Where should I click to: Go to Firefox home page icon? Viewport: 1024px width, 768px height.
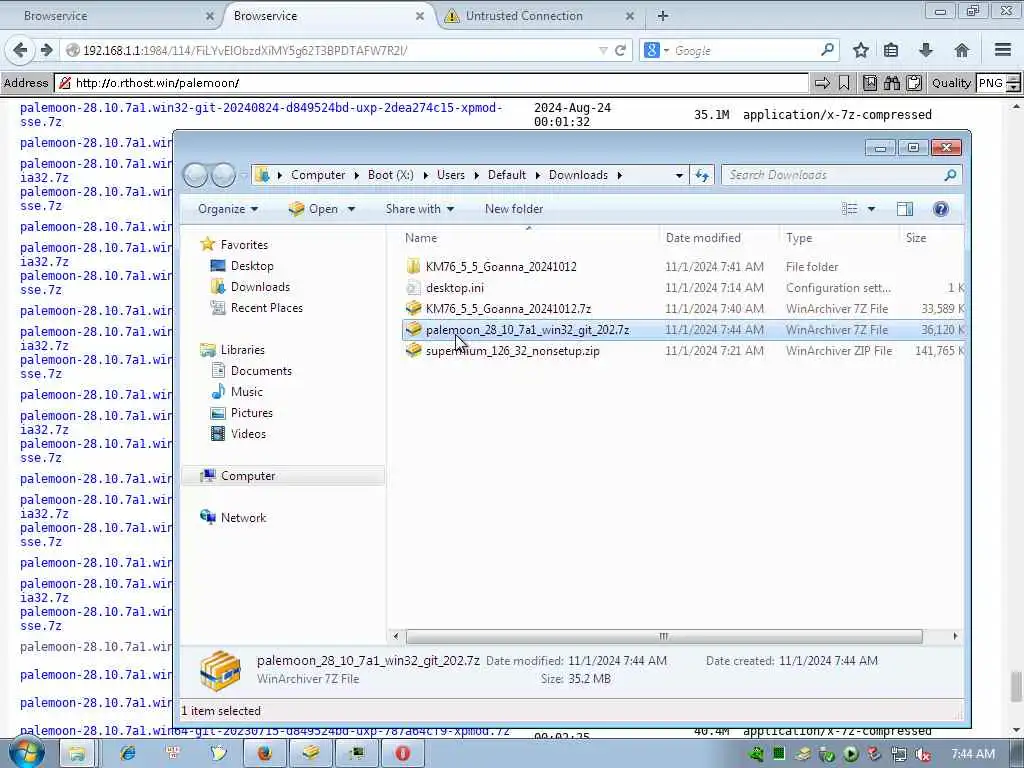tap(962, 50)
